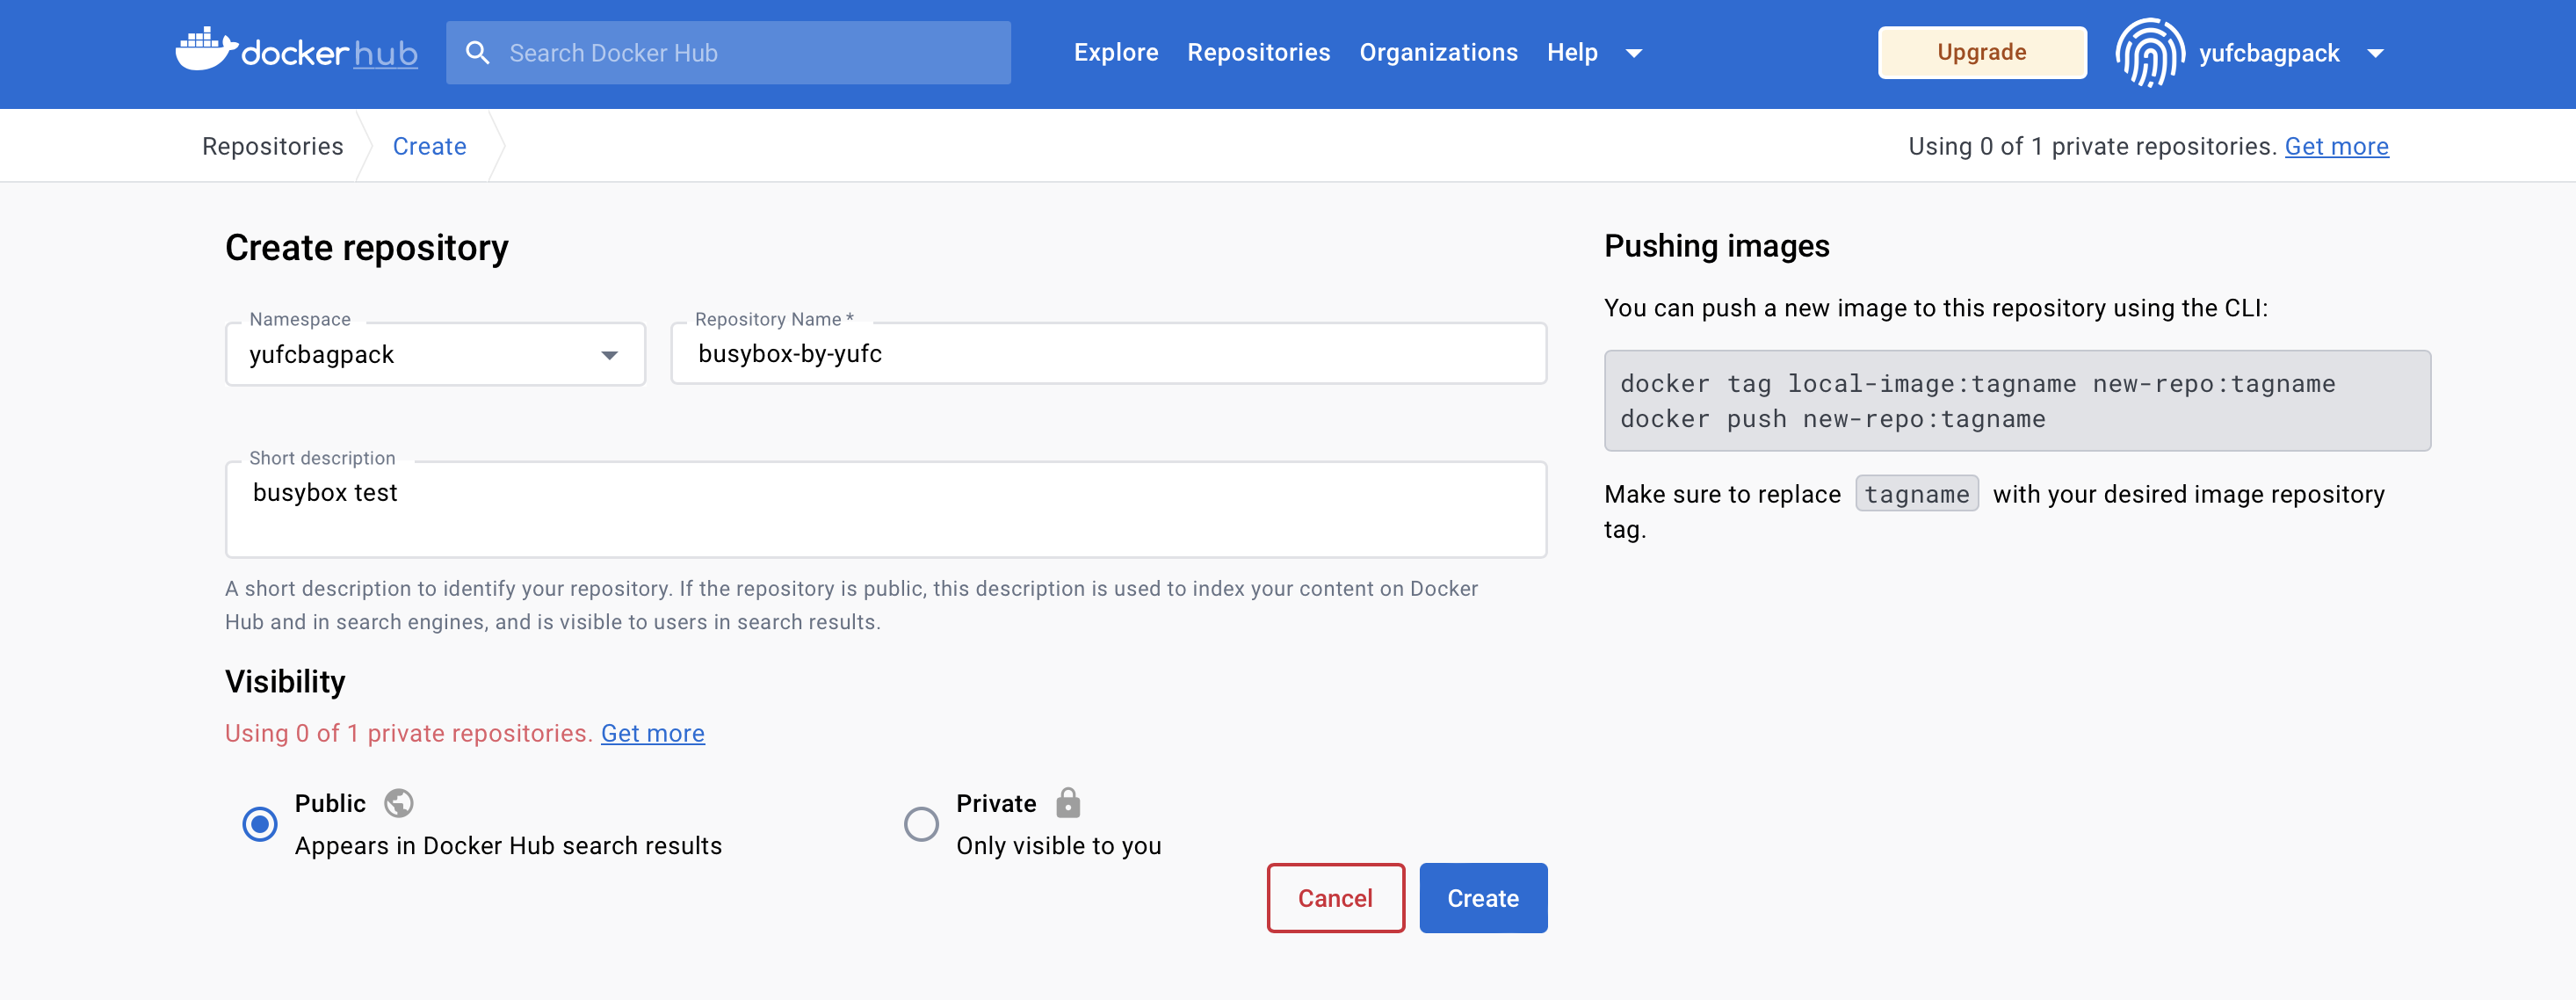2576x1000 pixels.
Task: Open Repositories in the top navigation
Action: (x=1258, y=53)
